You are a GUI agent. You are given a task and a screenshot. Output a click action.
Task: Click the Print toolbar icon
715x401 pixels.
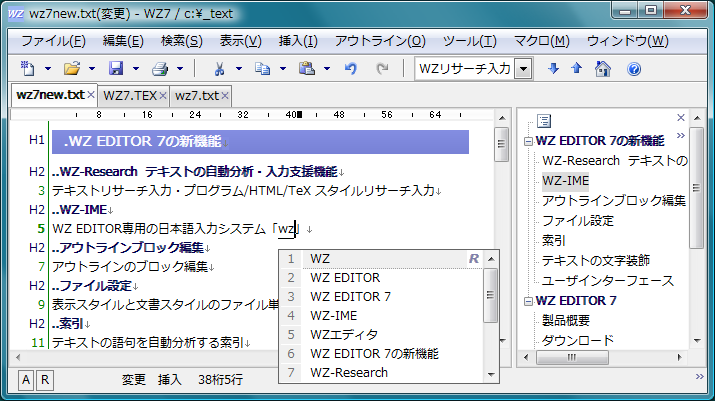(160, 69)
